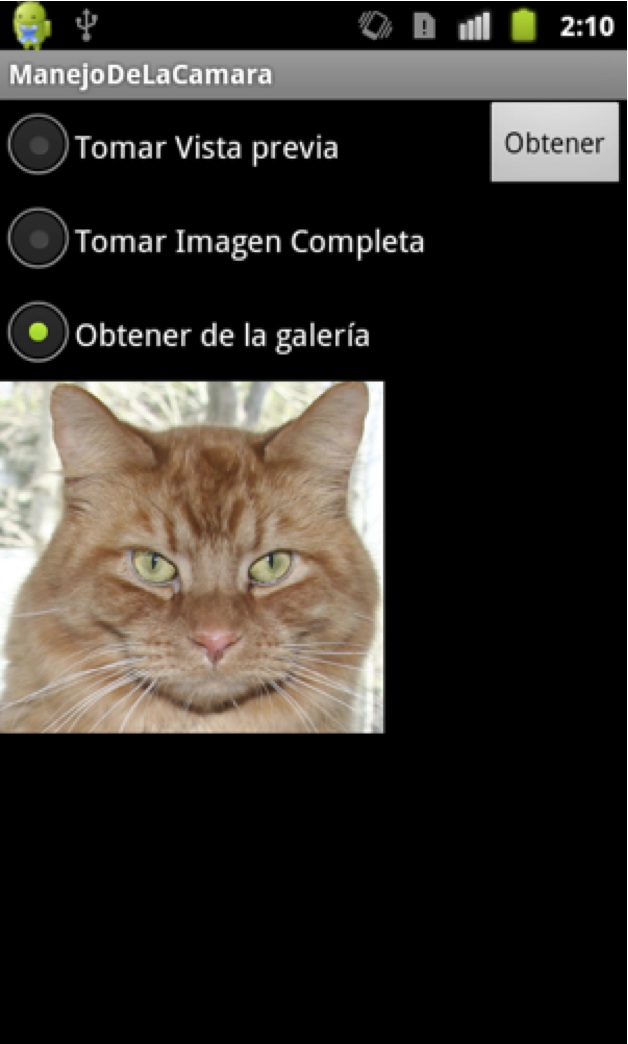This screenshot has height=1044, width=628.
Task: Tap the signal strength bars icon
Action: tap(473, 27)
